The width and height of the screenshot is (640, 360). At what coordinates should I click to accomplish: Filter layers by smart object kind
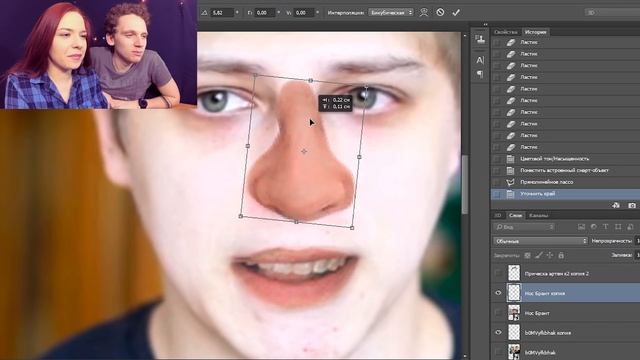(630, 227)
